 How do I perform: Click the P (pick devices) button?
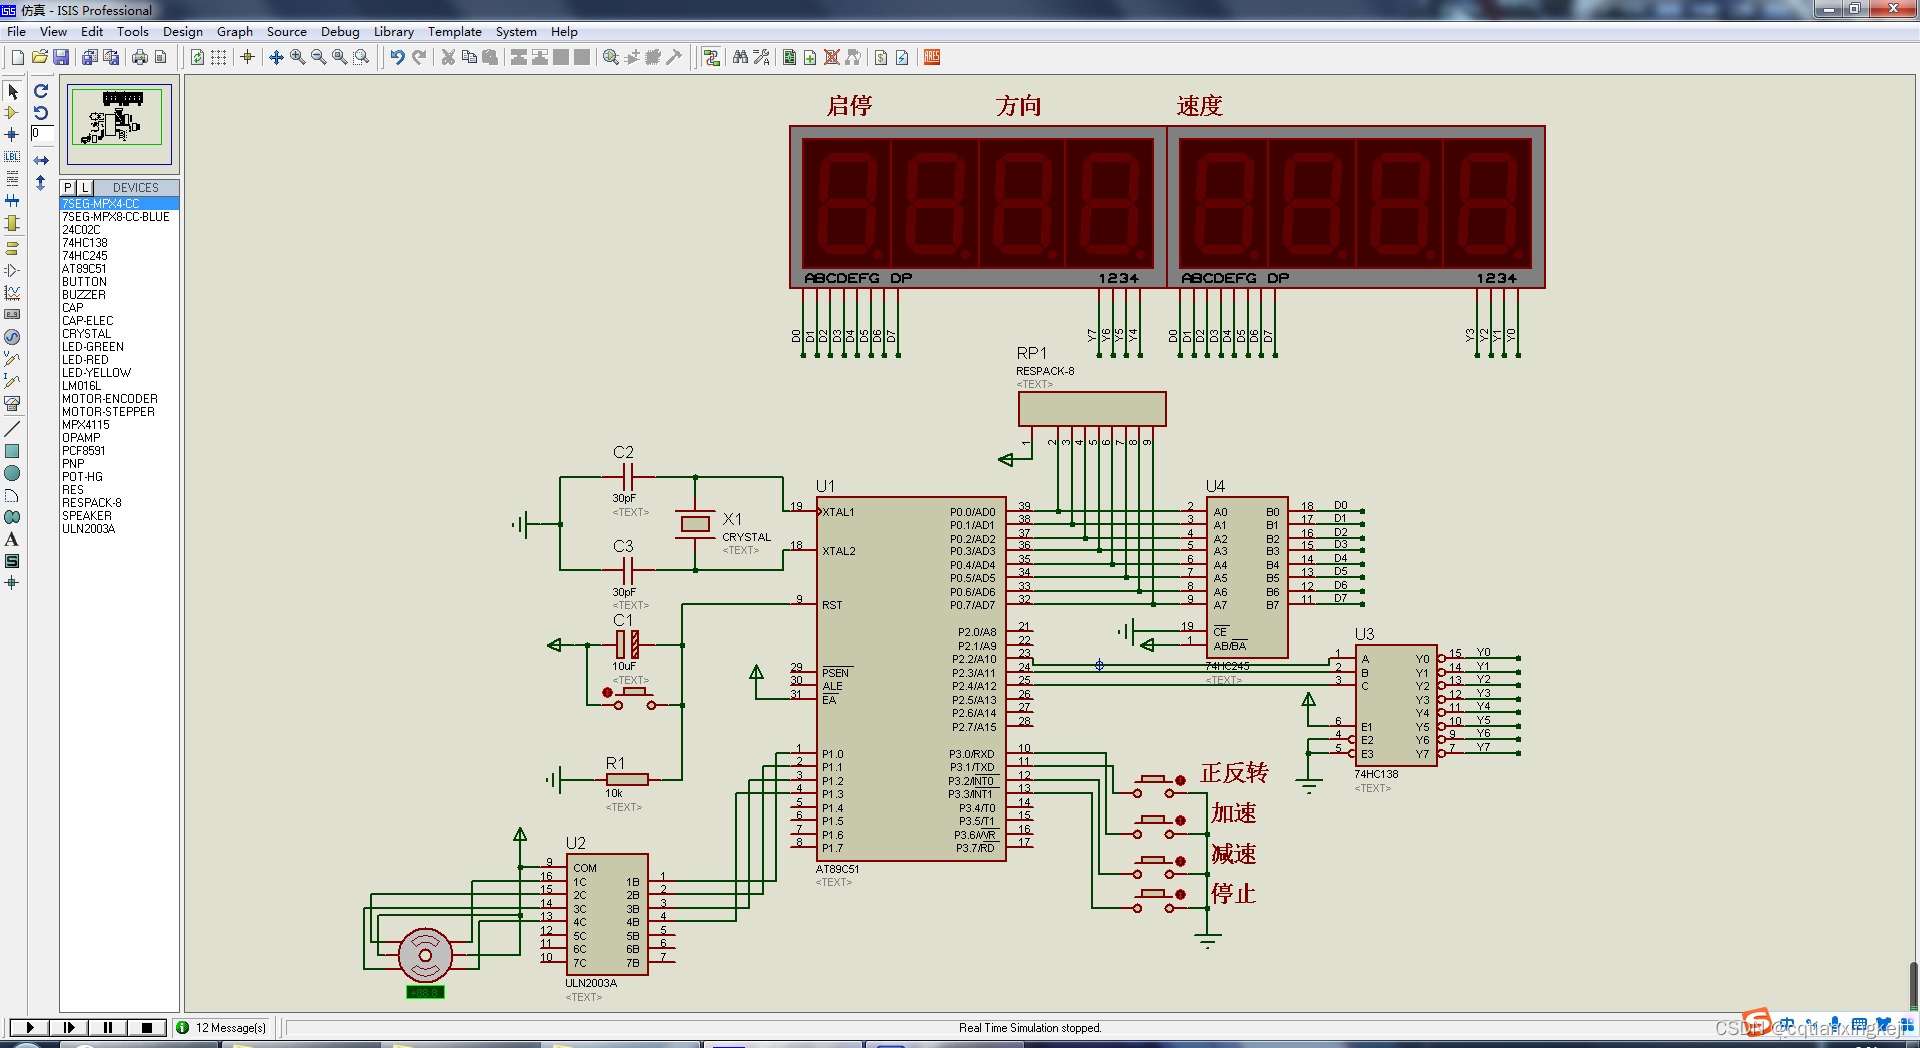(x=68, y=187)
